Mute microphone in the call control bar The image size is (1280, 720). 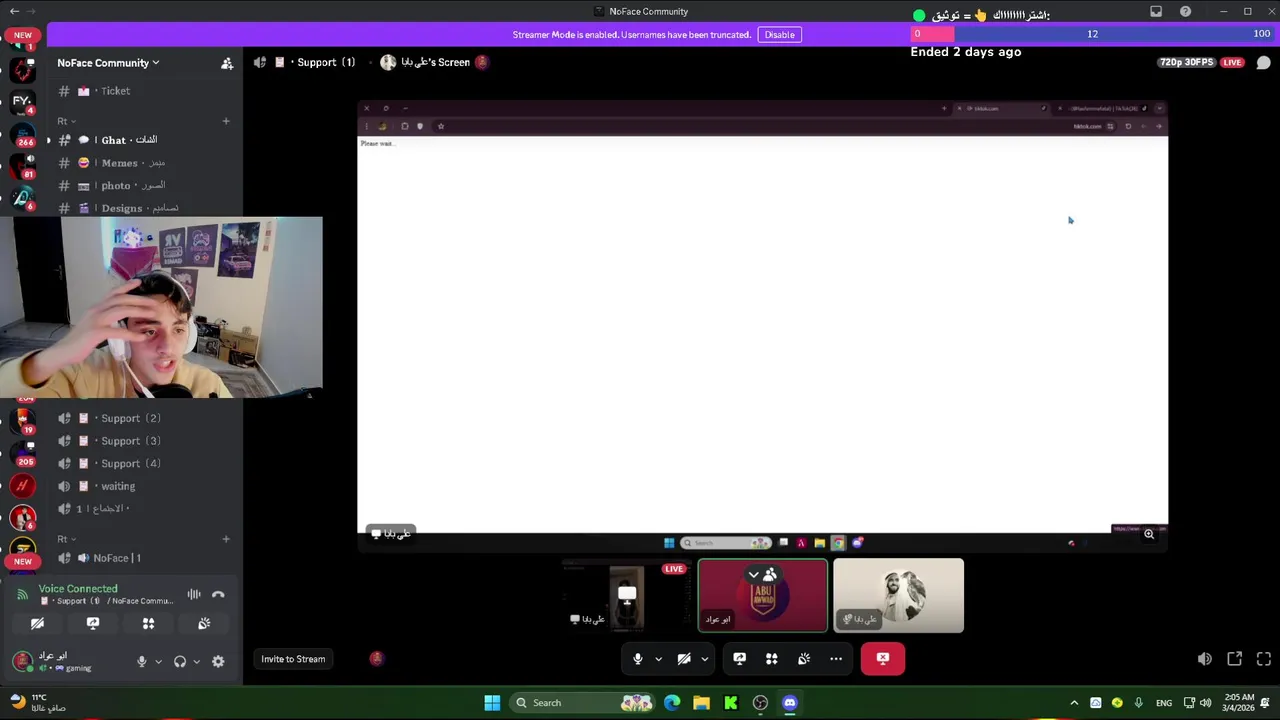637,659
